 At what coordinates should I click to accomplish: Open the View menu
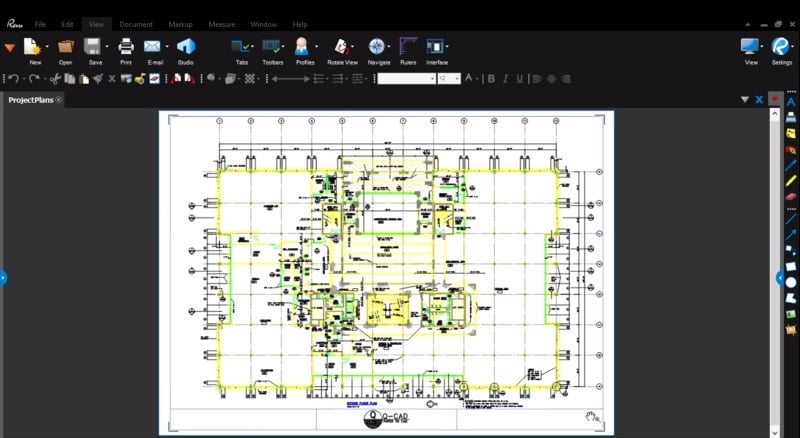[x=96, y=24]
